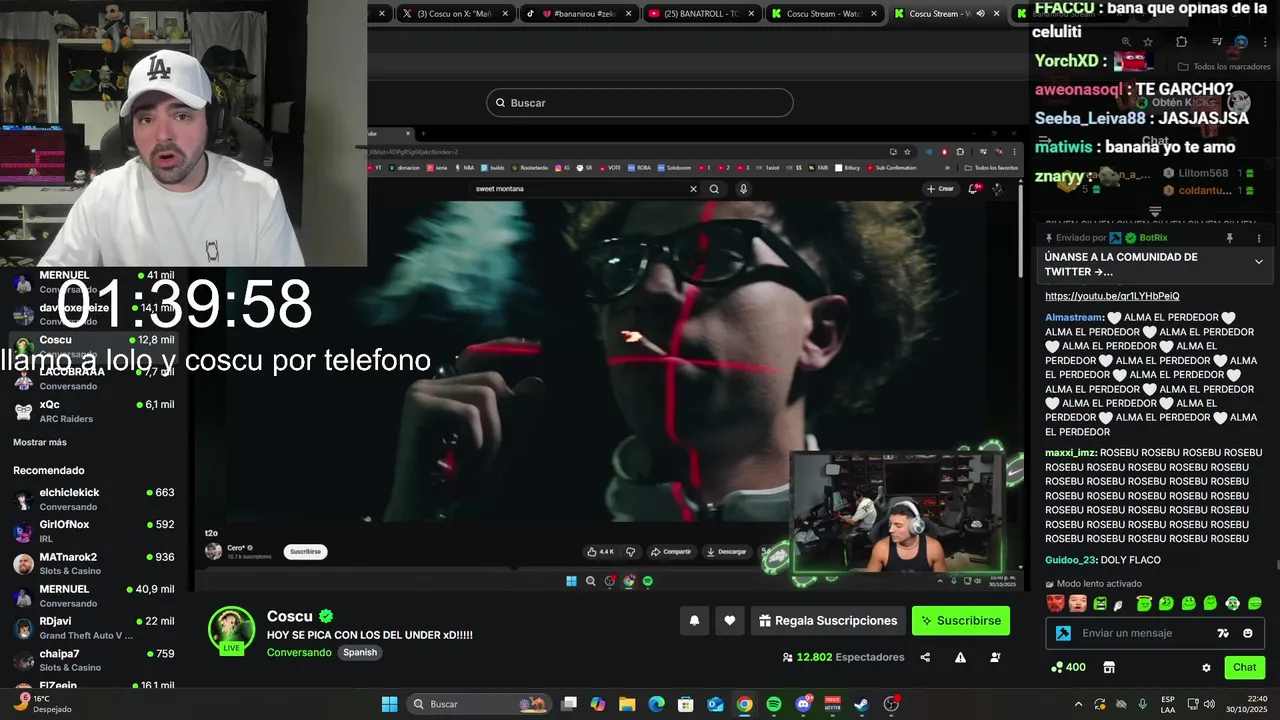Open File Explorer from the Windows taskbar
Screen dimensions: 1280x720
[627, 704]
